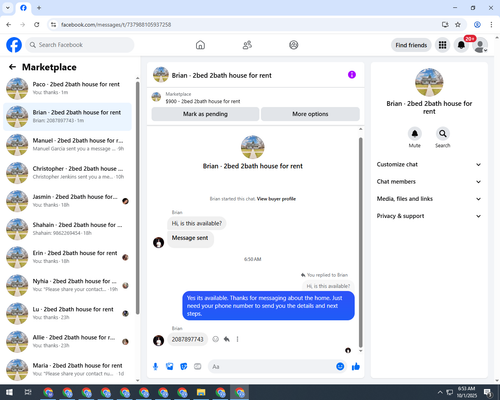Open File Explorer on the taskbar
The height and width of the screenshot is (400, 500).
pyautogui.click(x=201, y=392)
